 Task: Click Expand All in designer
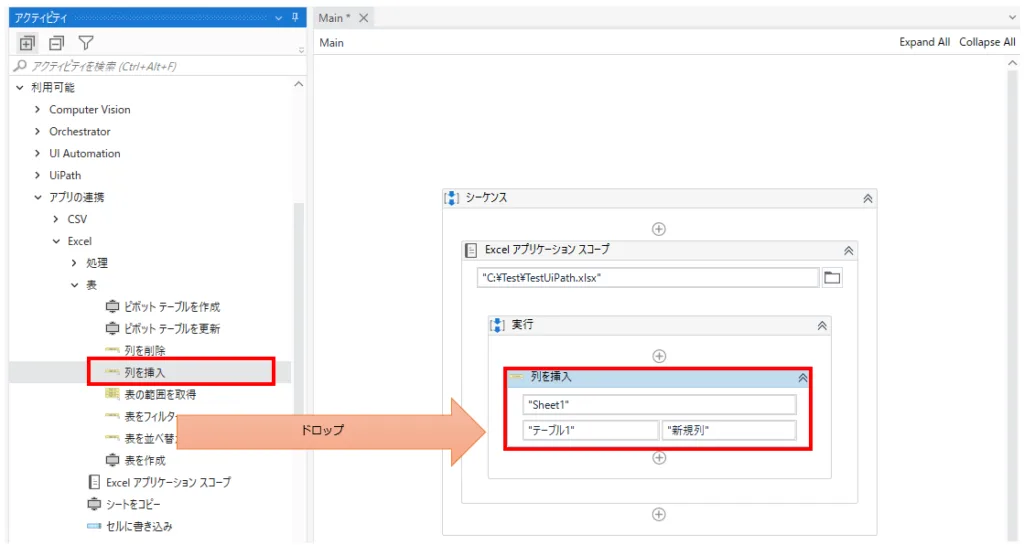[924, 43]
